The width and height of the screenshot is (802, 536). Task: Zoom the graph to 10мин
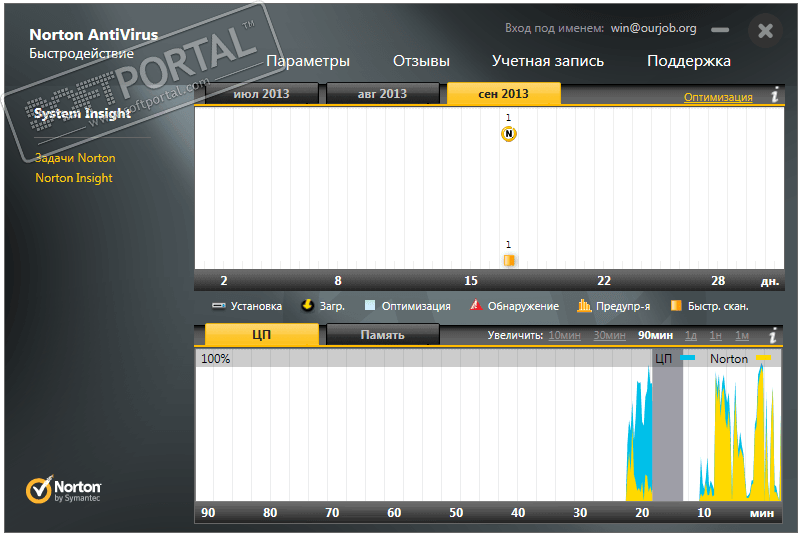564,335
